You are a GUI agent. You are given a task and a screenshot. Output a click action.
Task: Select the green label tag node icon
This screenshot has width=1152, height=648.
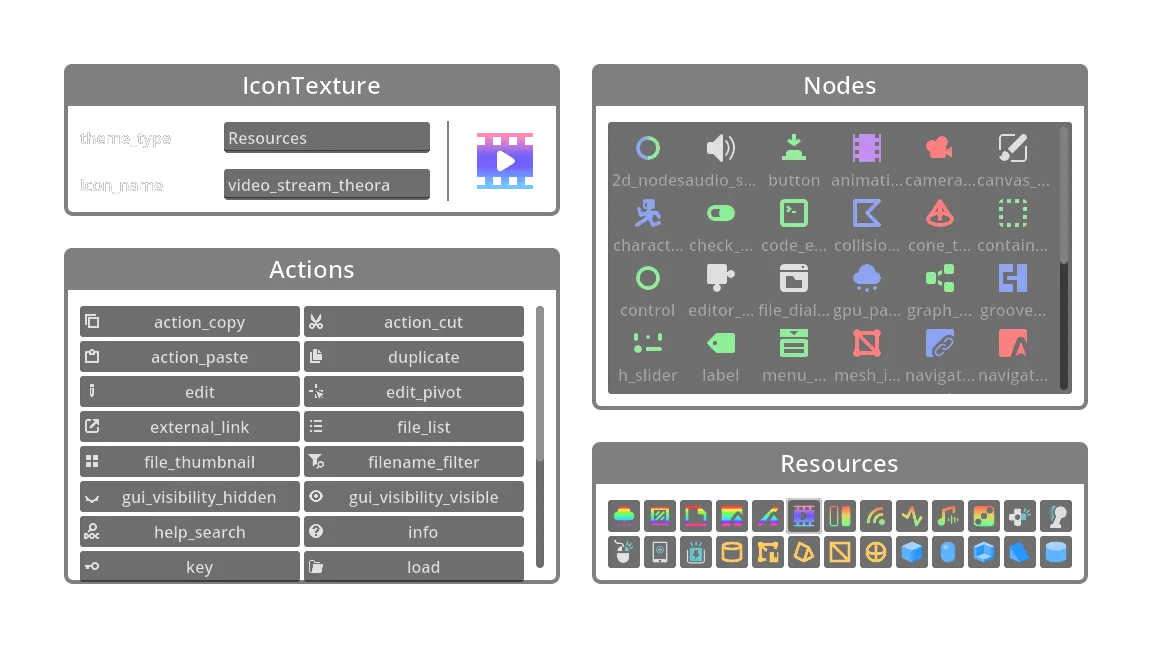tap(720, 344)
